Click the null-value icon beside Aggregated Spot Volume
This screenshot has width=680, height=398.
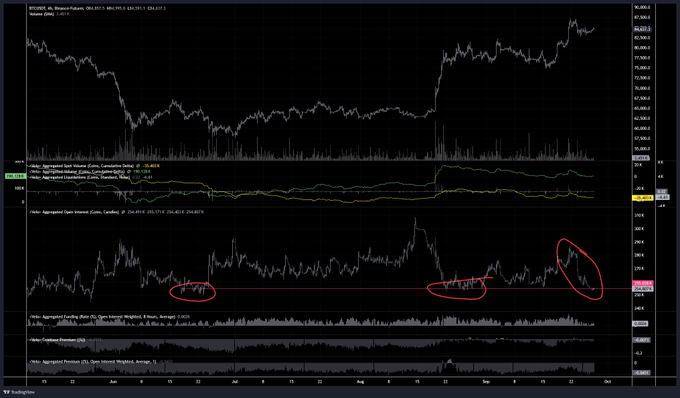click(x=138, y=166)
